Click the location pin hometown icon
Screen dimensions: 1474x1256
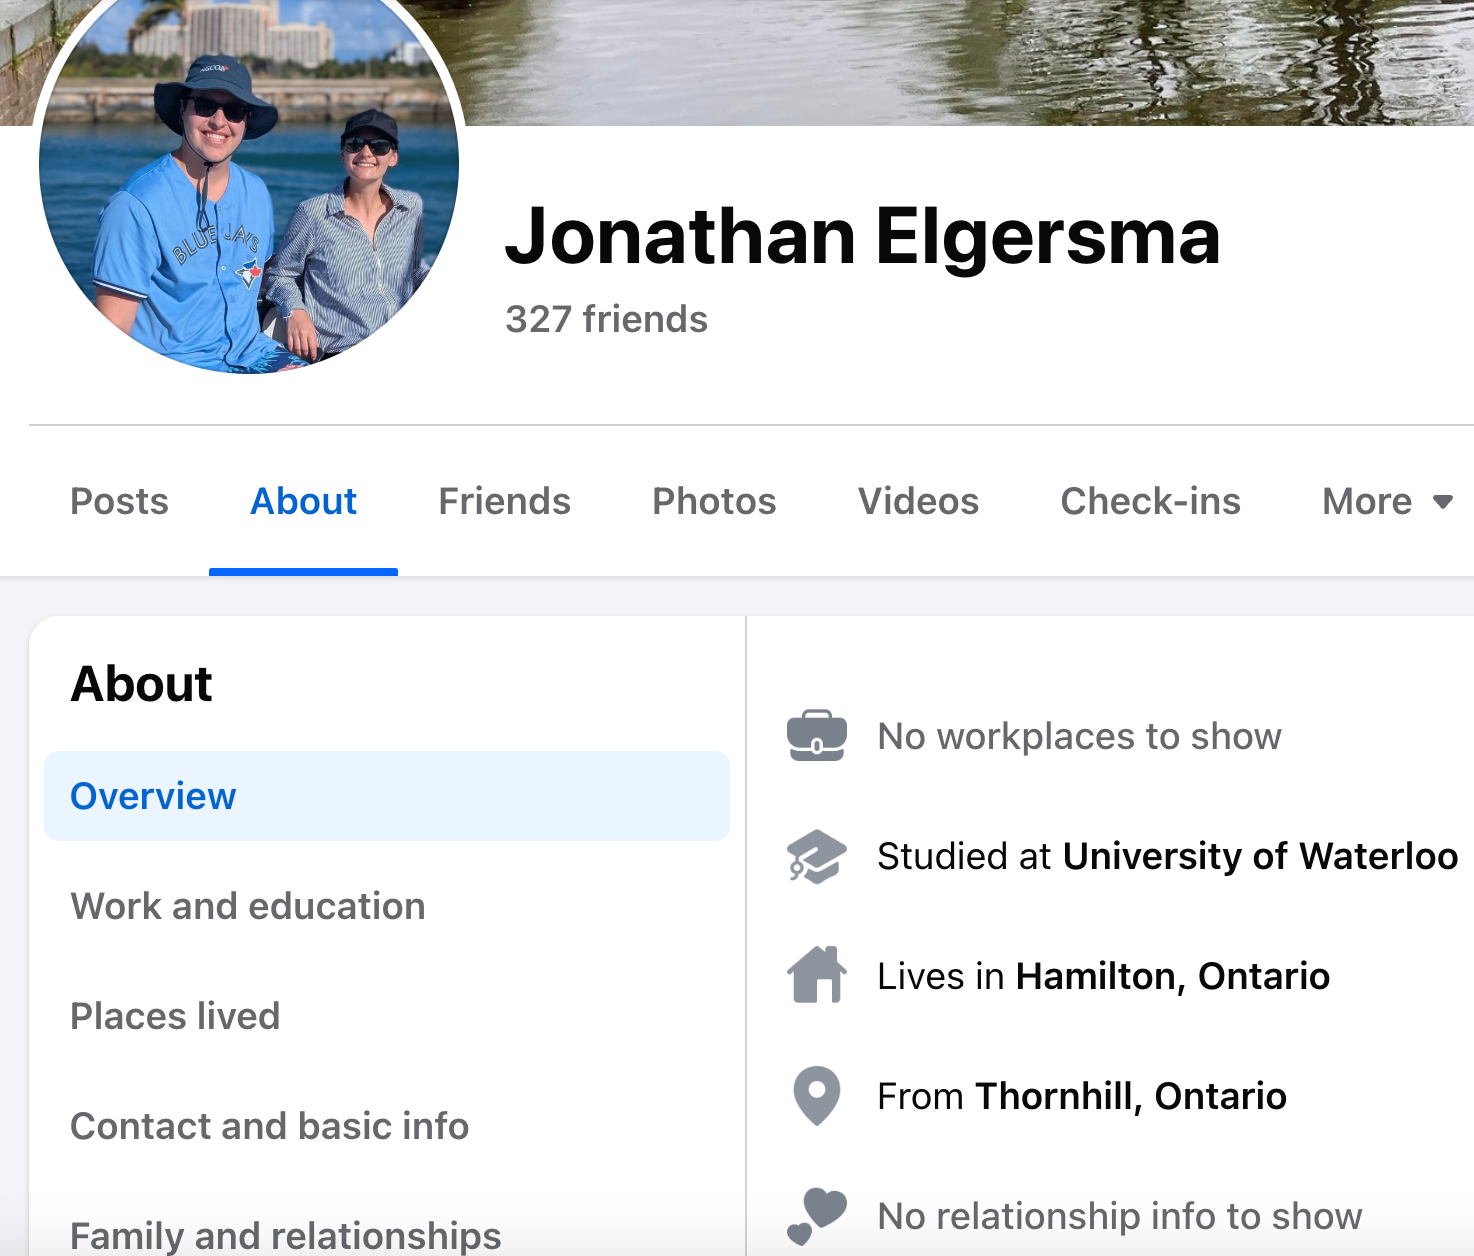pos(816,1095)
